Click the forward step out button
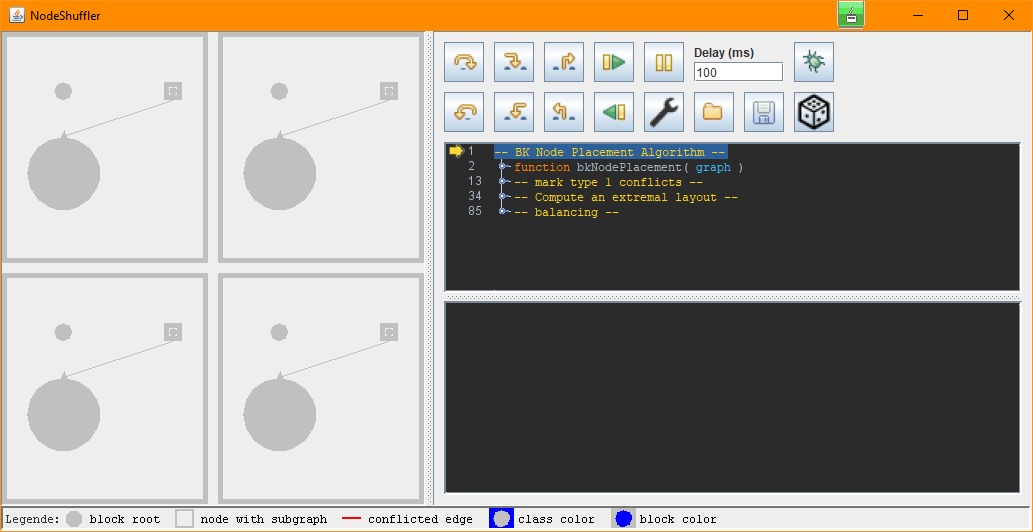This screenshot has height=532, width=1033. [564, 62]
